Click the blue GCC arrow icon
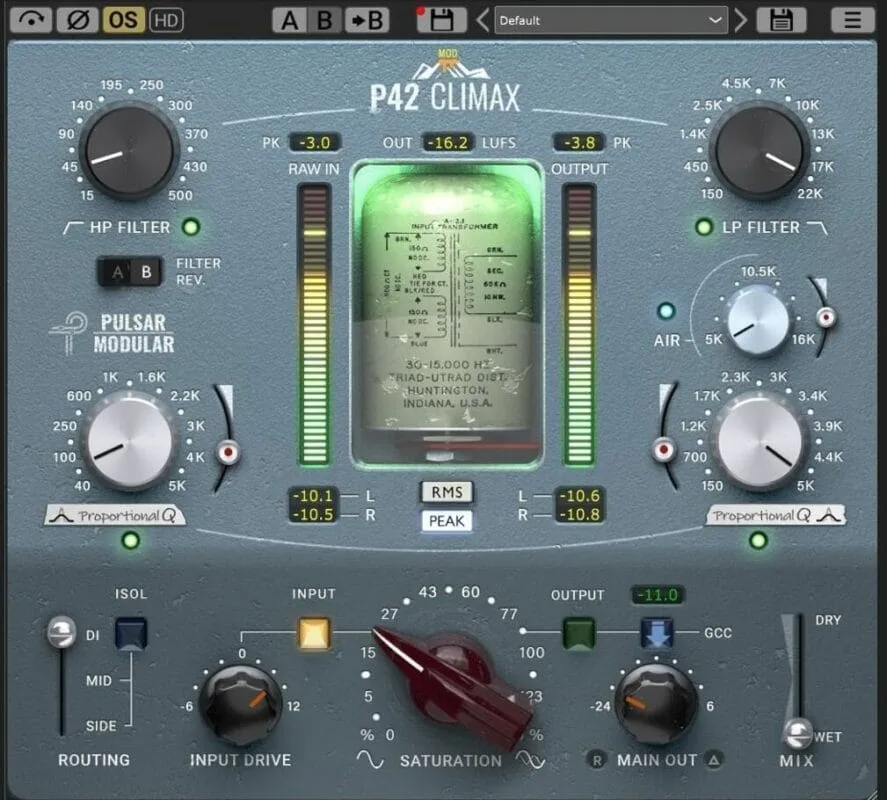This screenshot has width=887, height=800. [657, 633]
